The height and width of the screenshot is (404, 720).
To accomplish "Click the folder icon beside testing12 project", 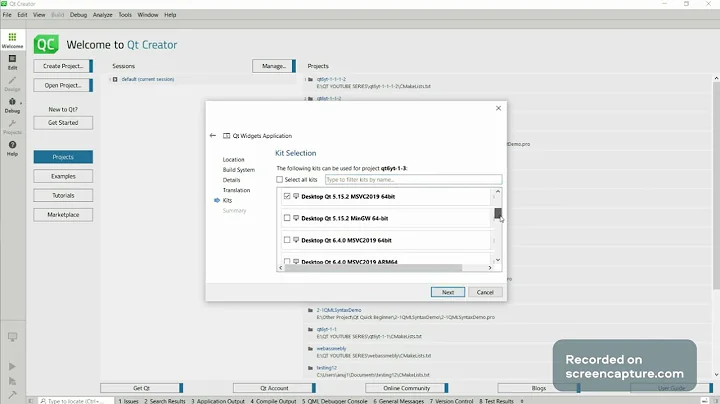I will tap(311, 368).
